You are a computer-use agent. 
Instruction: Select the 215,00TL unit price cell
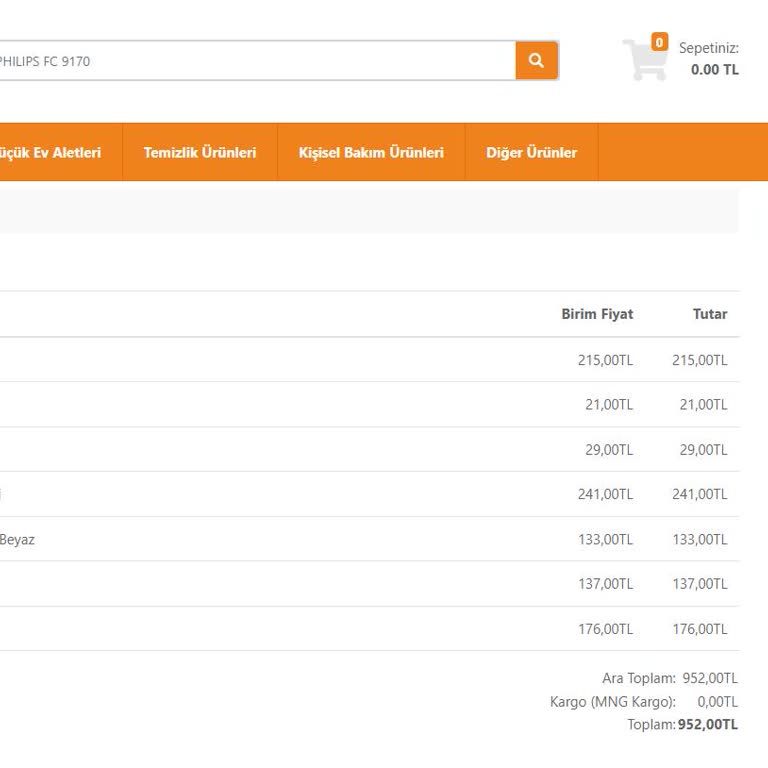[x=605, y=360]
